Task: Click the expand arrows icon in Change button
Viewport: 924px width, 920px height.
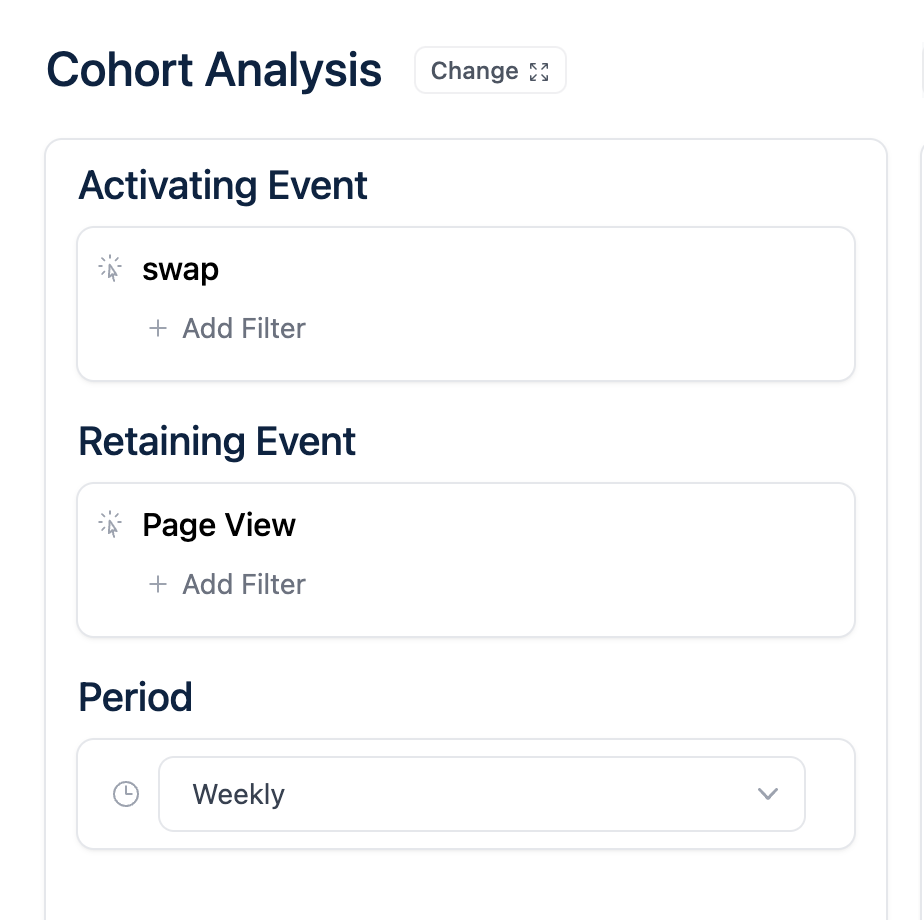Action: 539,72
